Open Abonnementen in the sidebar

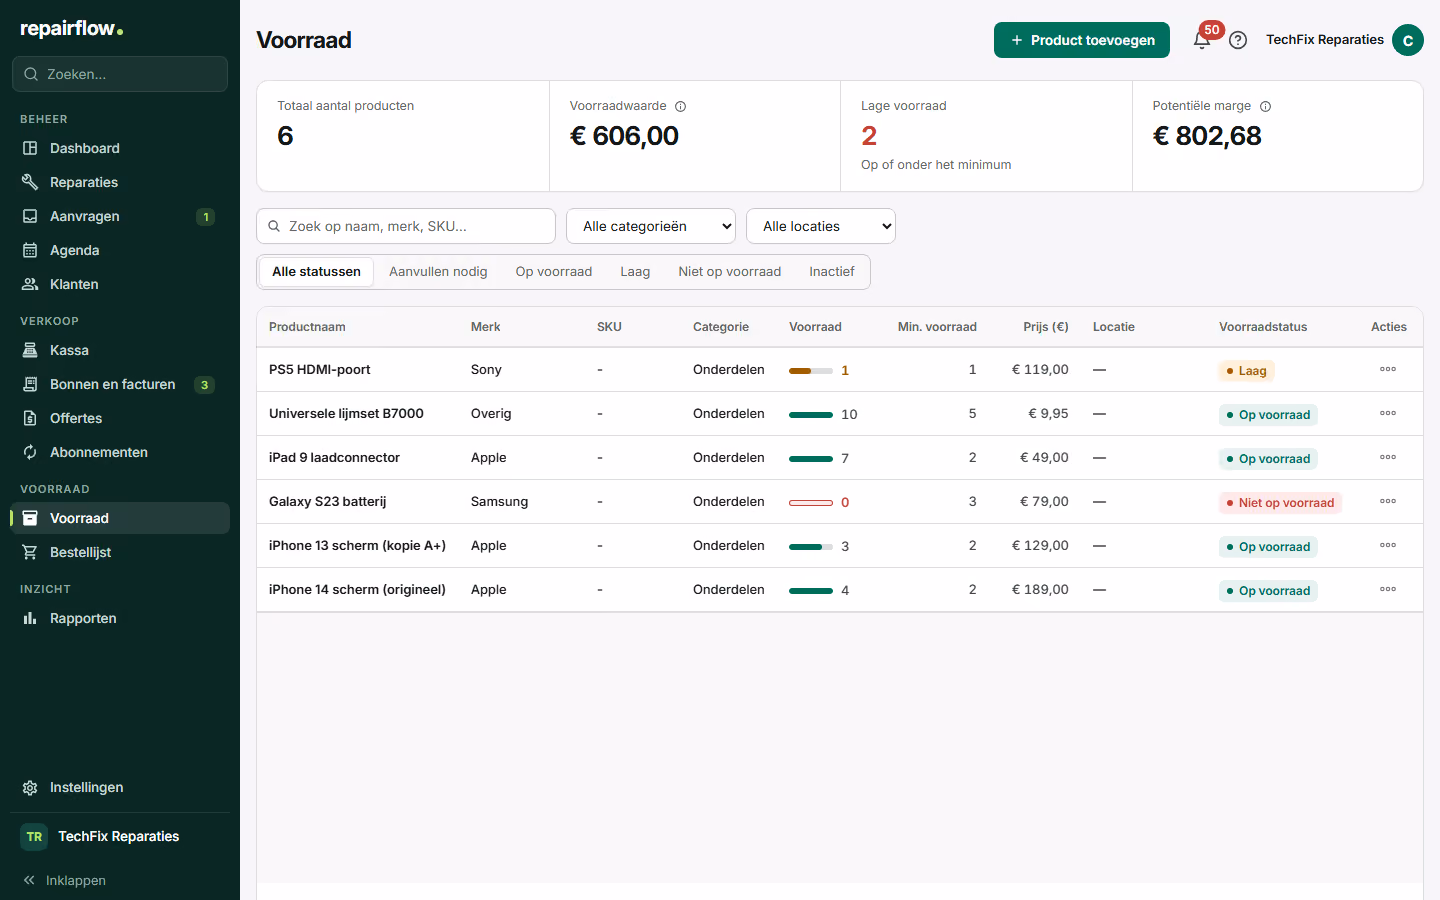pyautogui.click(x=120, y=452)
